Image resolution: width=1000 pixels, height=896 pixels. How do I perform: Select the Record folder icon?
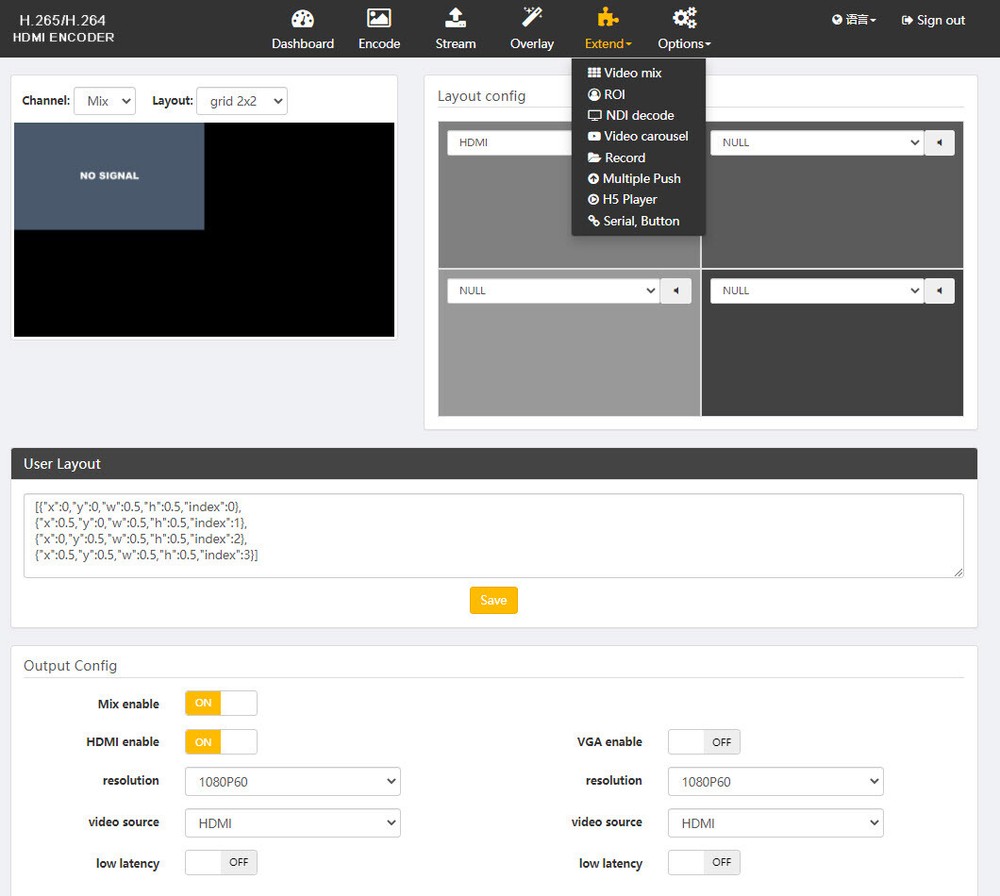(596, 157)
